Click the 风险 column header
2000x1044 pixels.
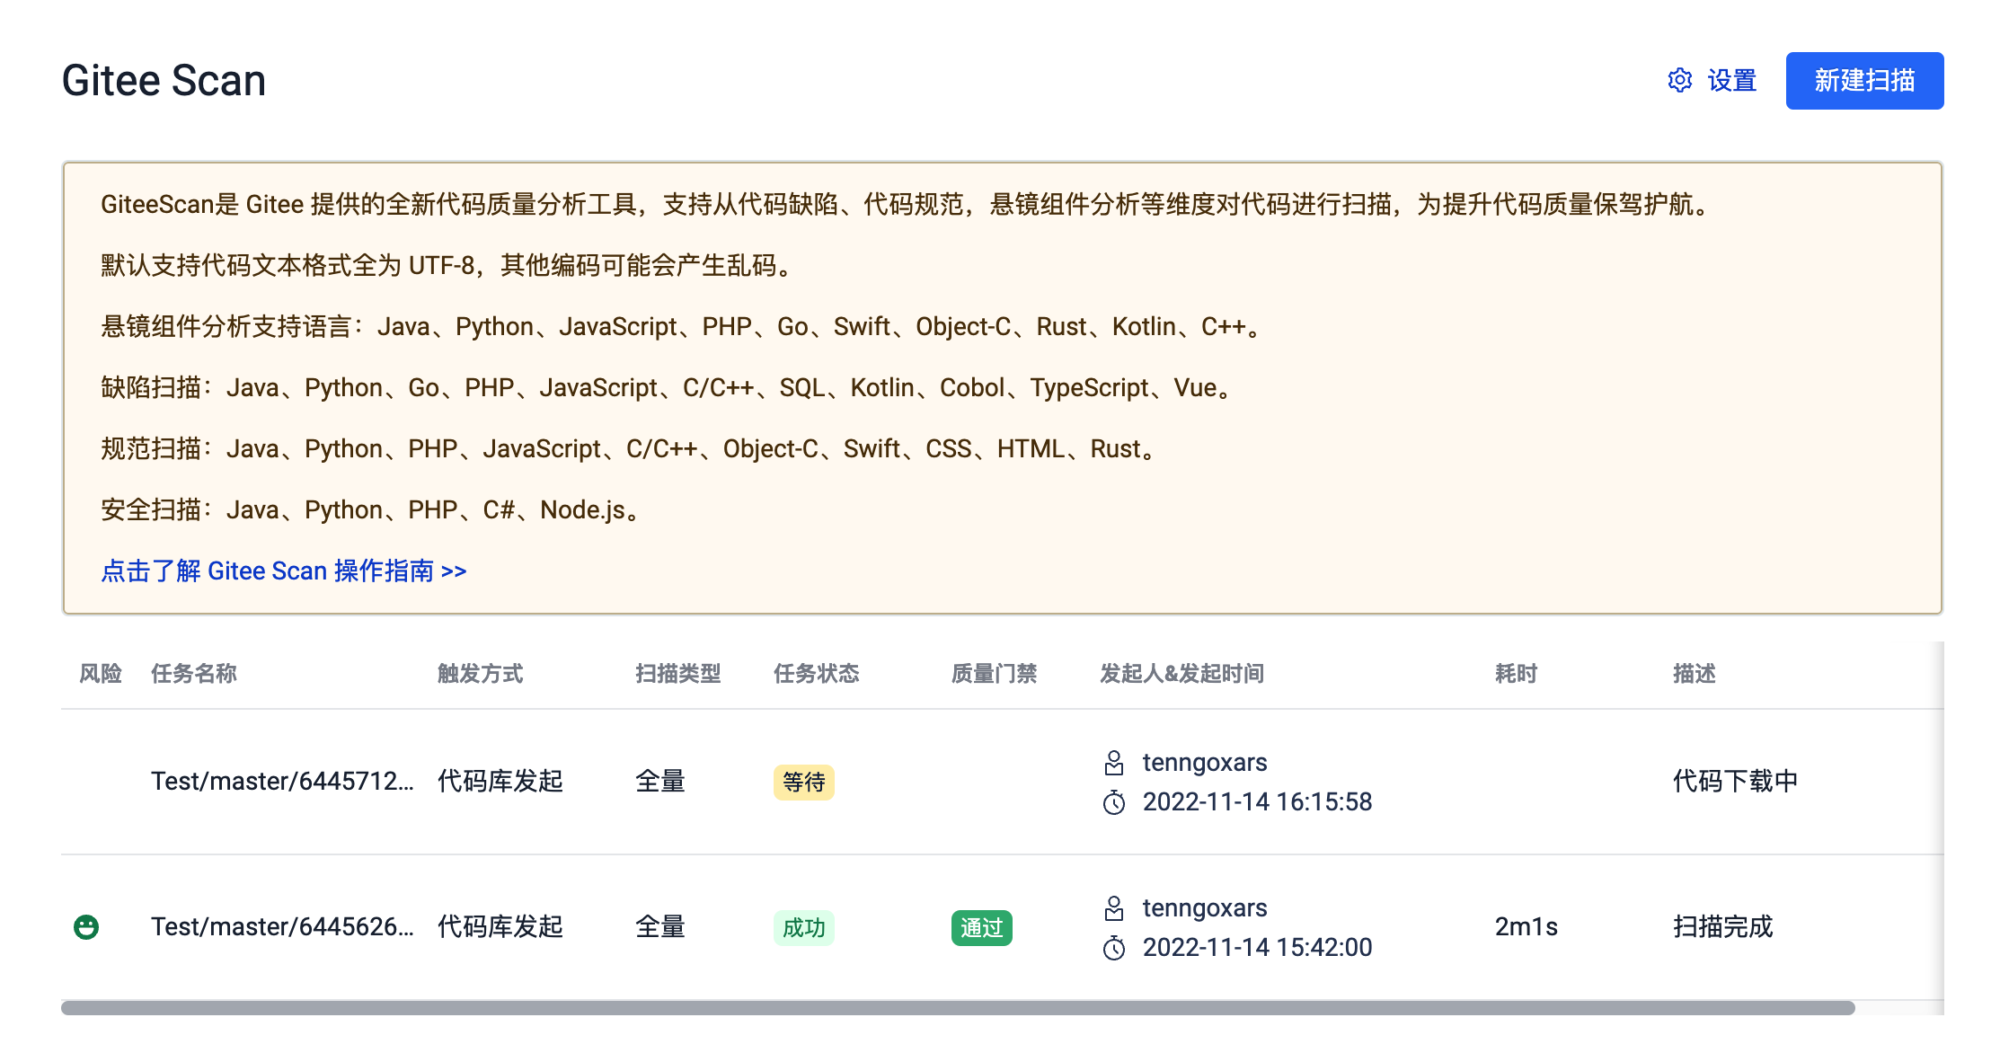[100, 674]
